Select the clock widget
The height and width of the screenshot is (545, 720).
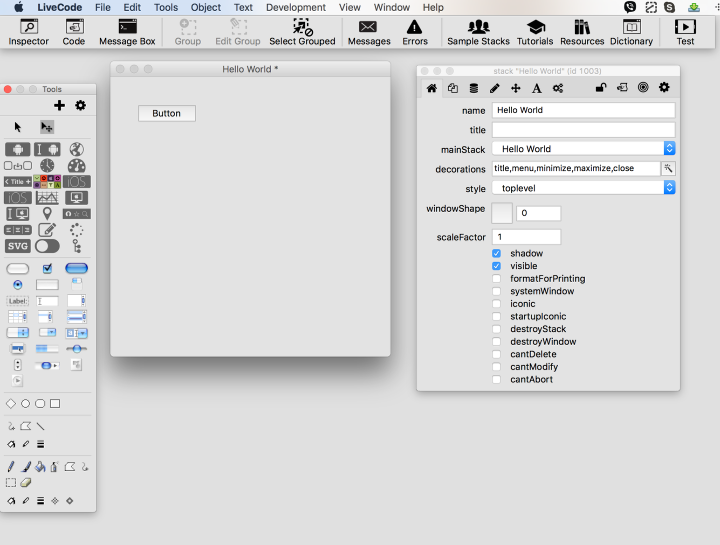[47, 165]
